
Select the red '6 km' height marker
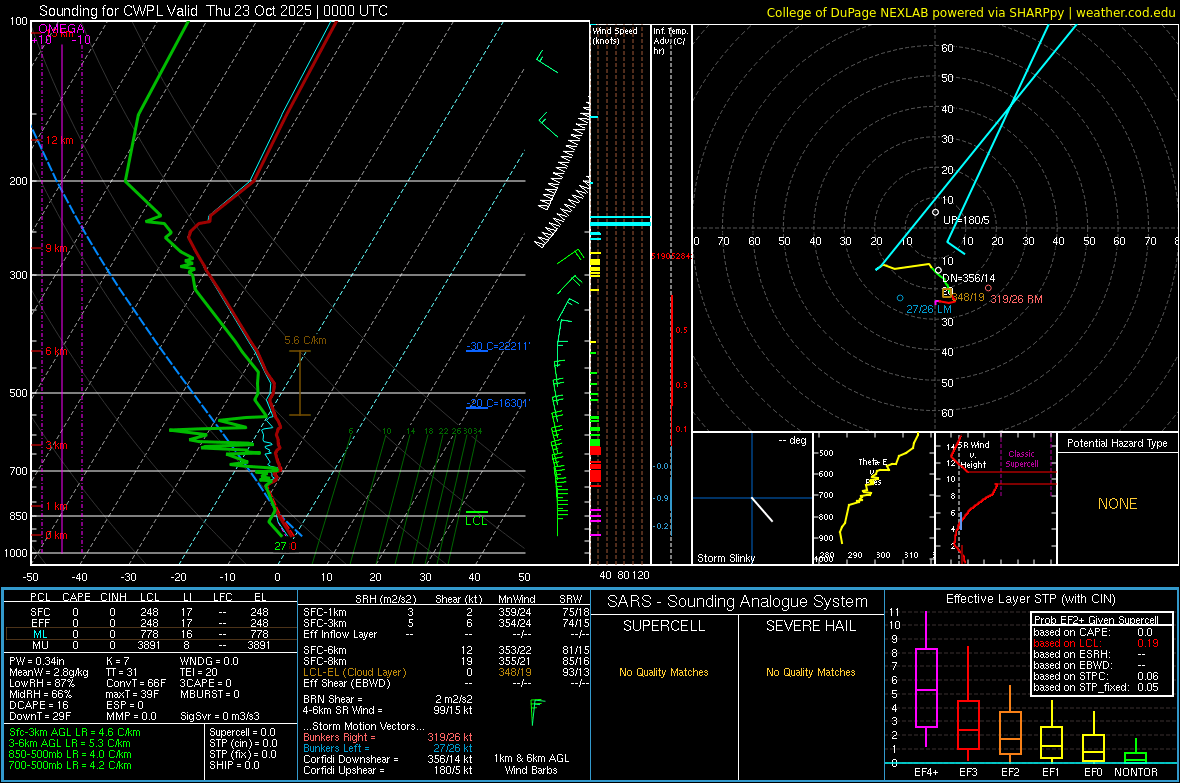pyautogui.click(x=56, y=352)
